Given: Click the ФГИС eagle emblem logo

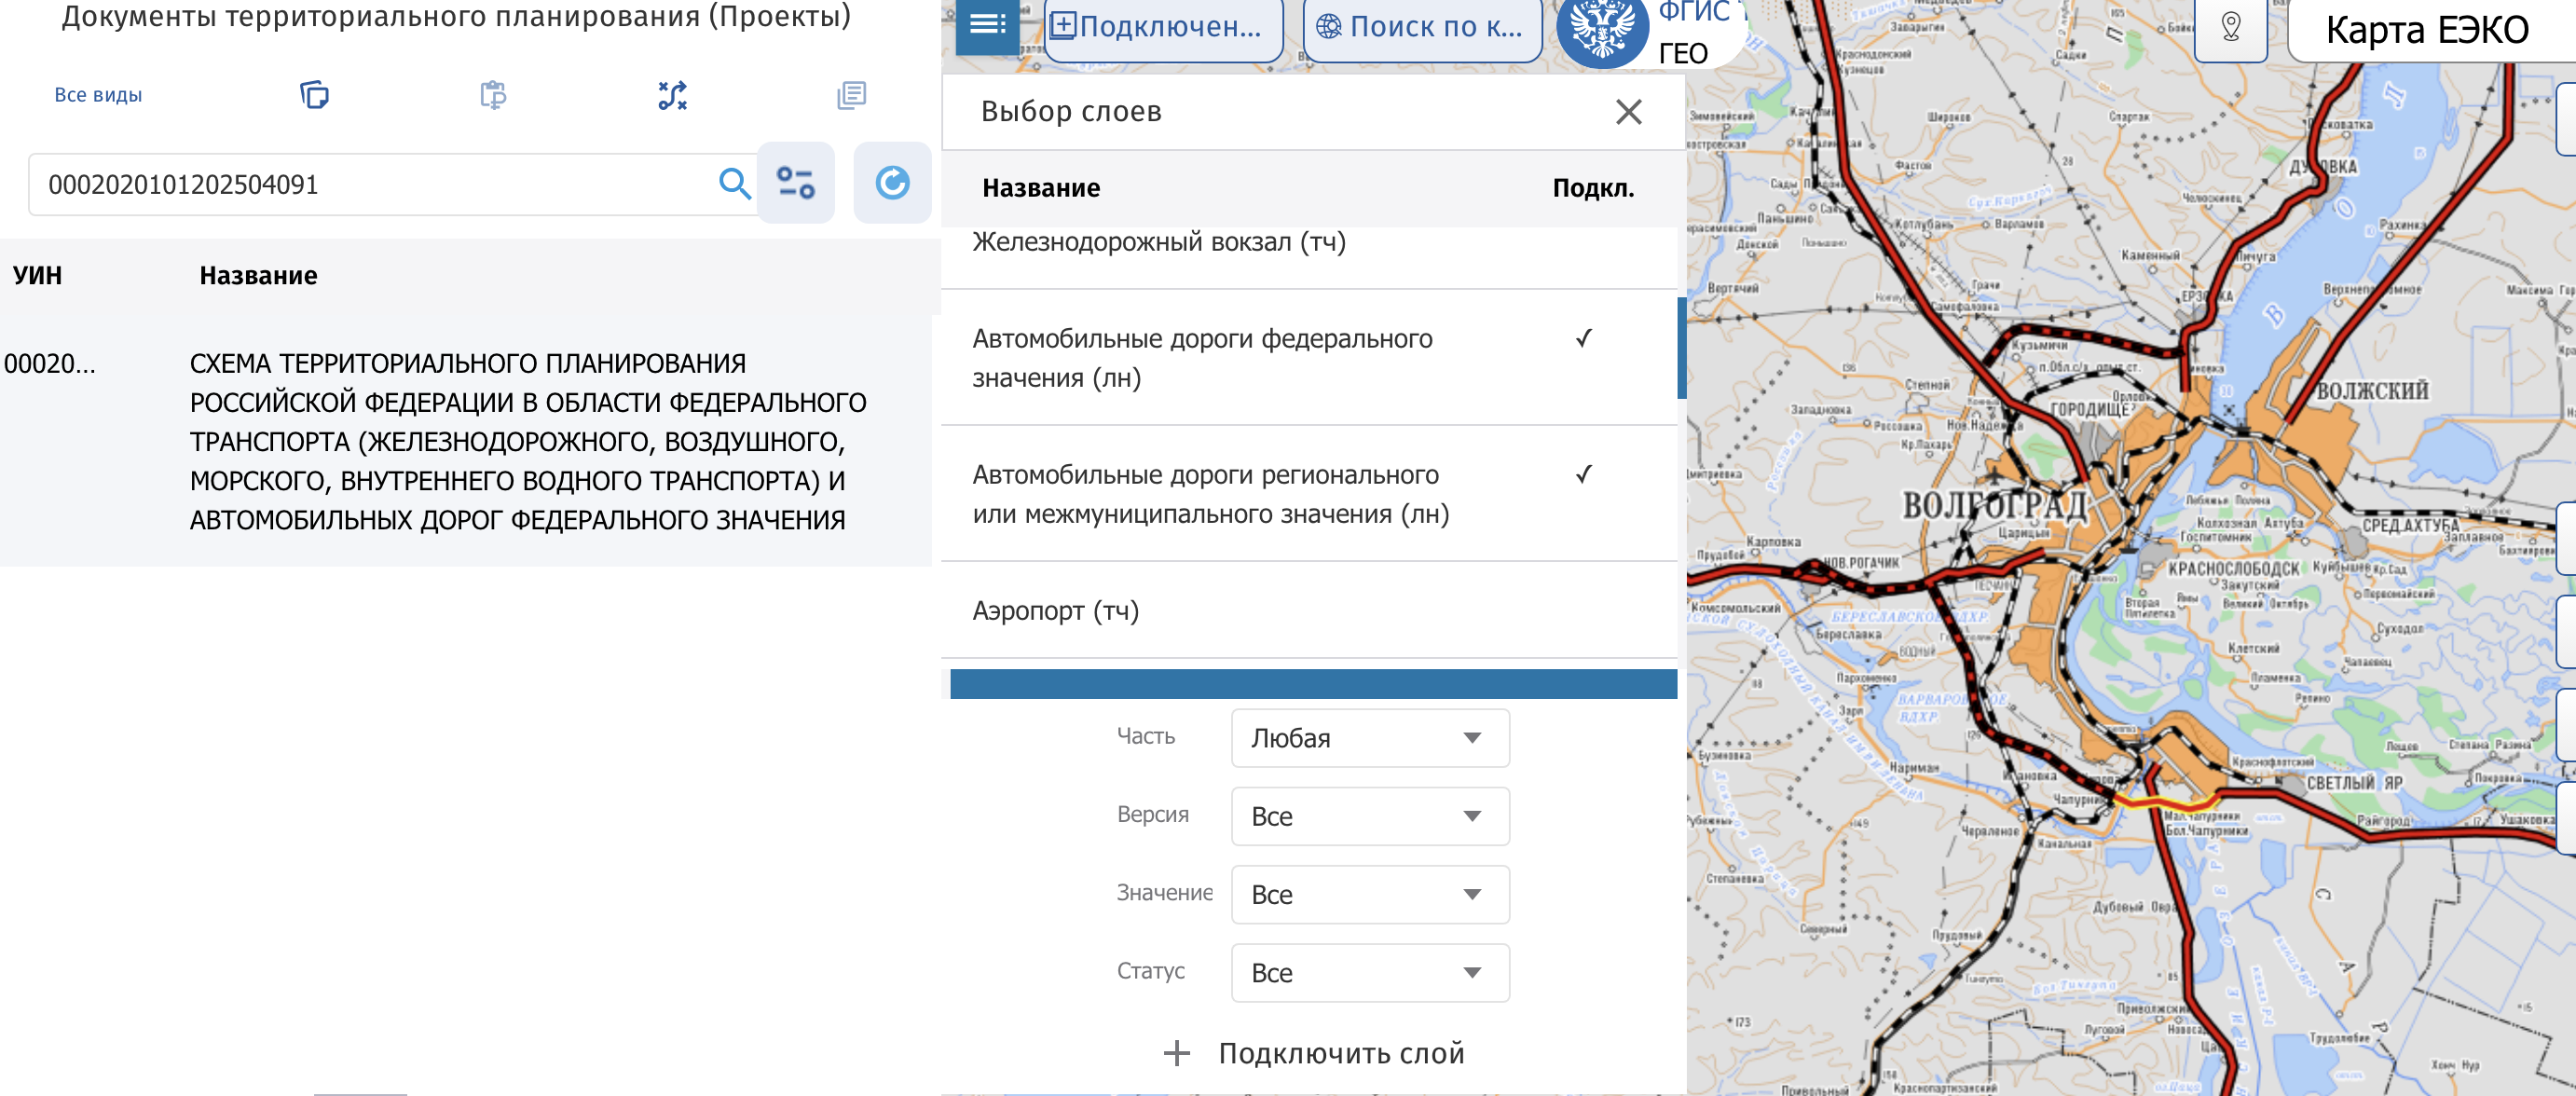Looking at the screenshot, I should point(1602,30).
